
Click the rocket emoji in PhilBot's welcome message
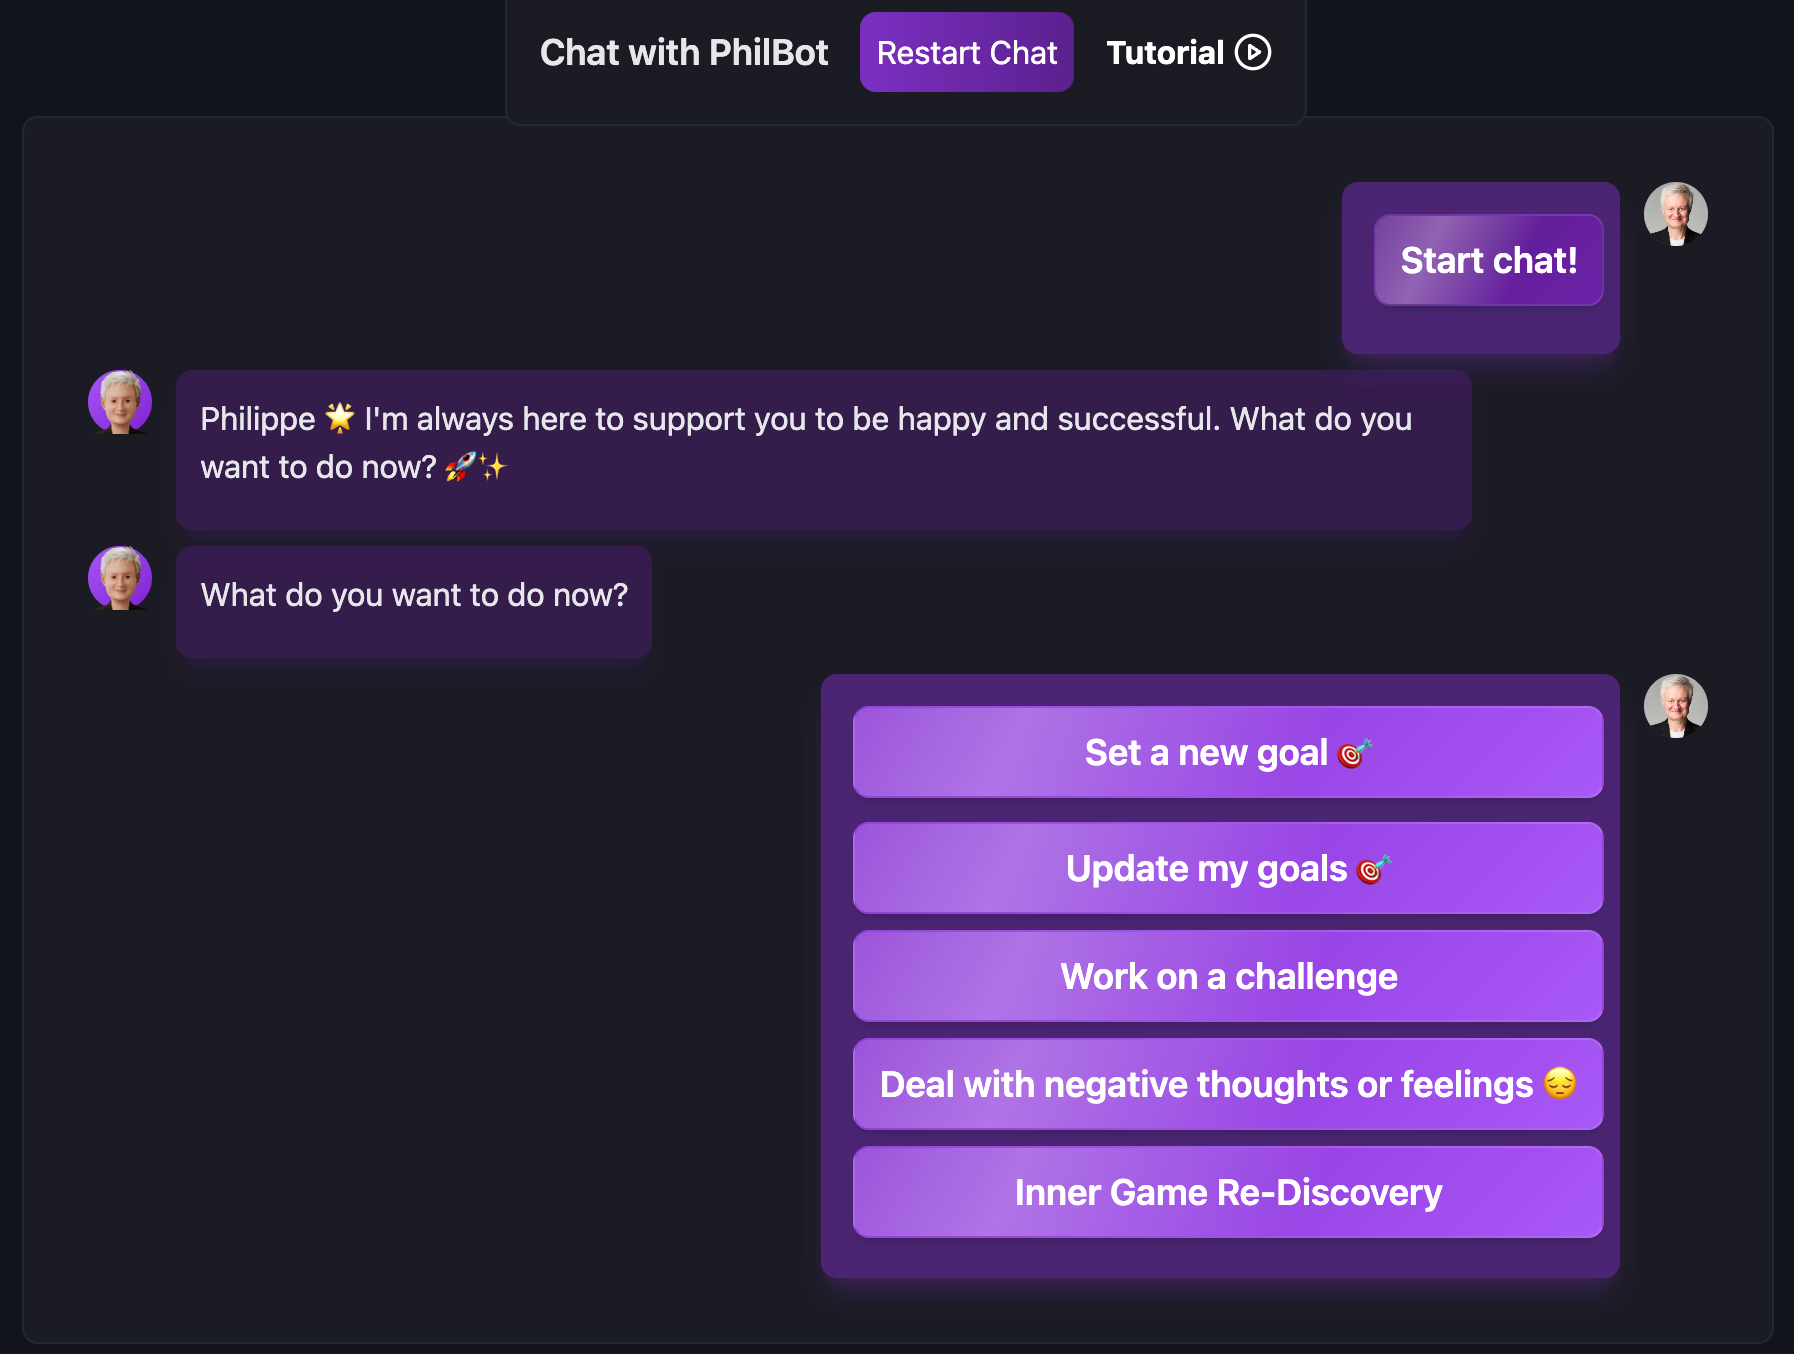(460, 467)
